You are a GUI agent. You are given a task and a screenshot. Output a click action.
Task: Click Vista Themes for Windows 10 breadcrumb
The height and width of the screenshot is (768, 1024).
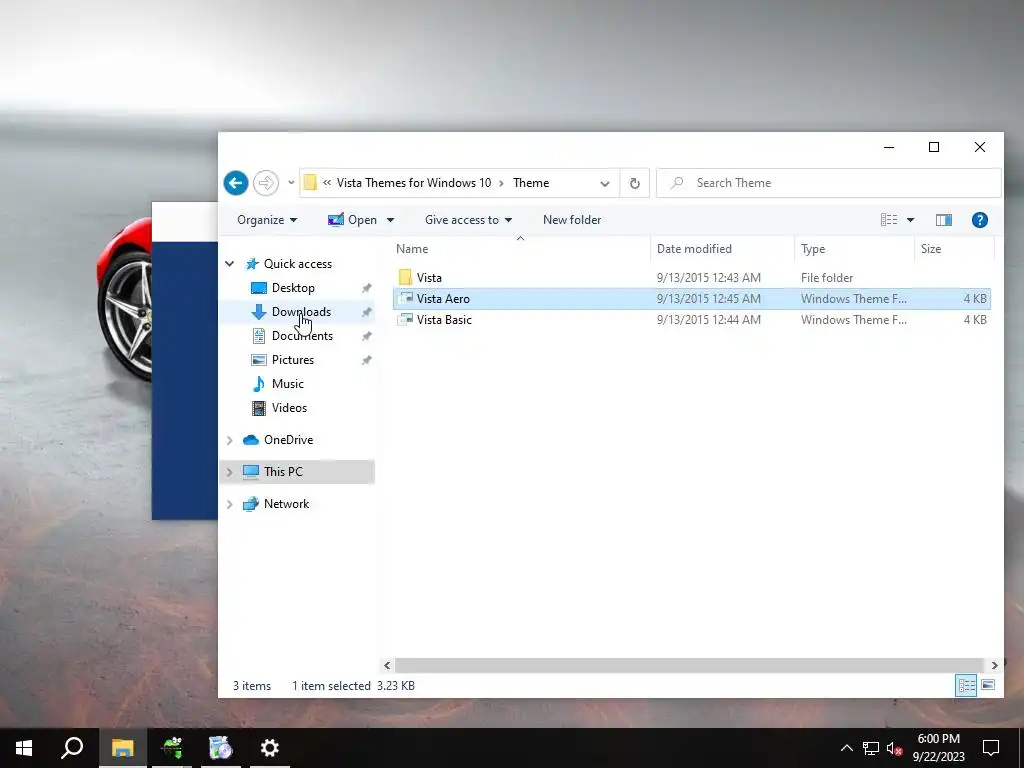(x=413, y=183)
